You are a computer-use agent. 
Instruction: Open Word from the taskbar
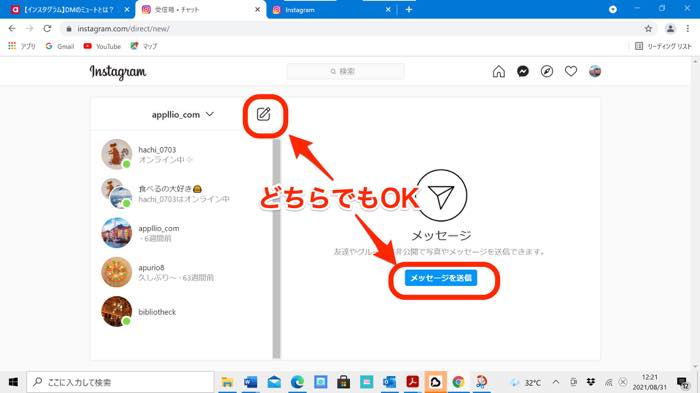coord(251,382)
